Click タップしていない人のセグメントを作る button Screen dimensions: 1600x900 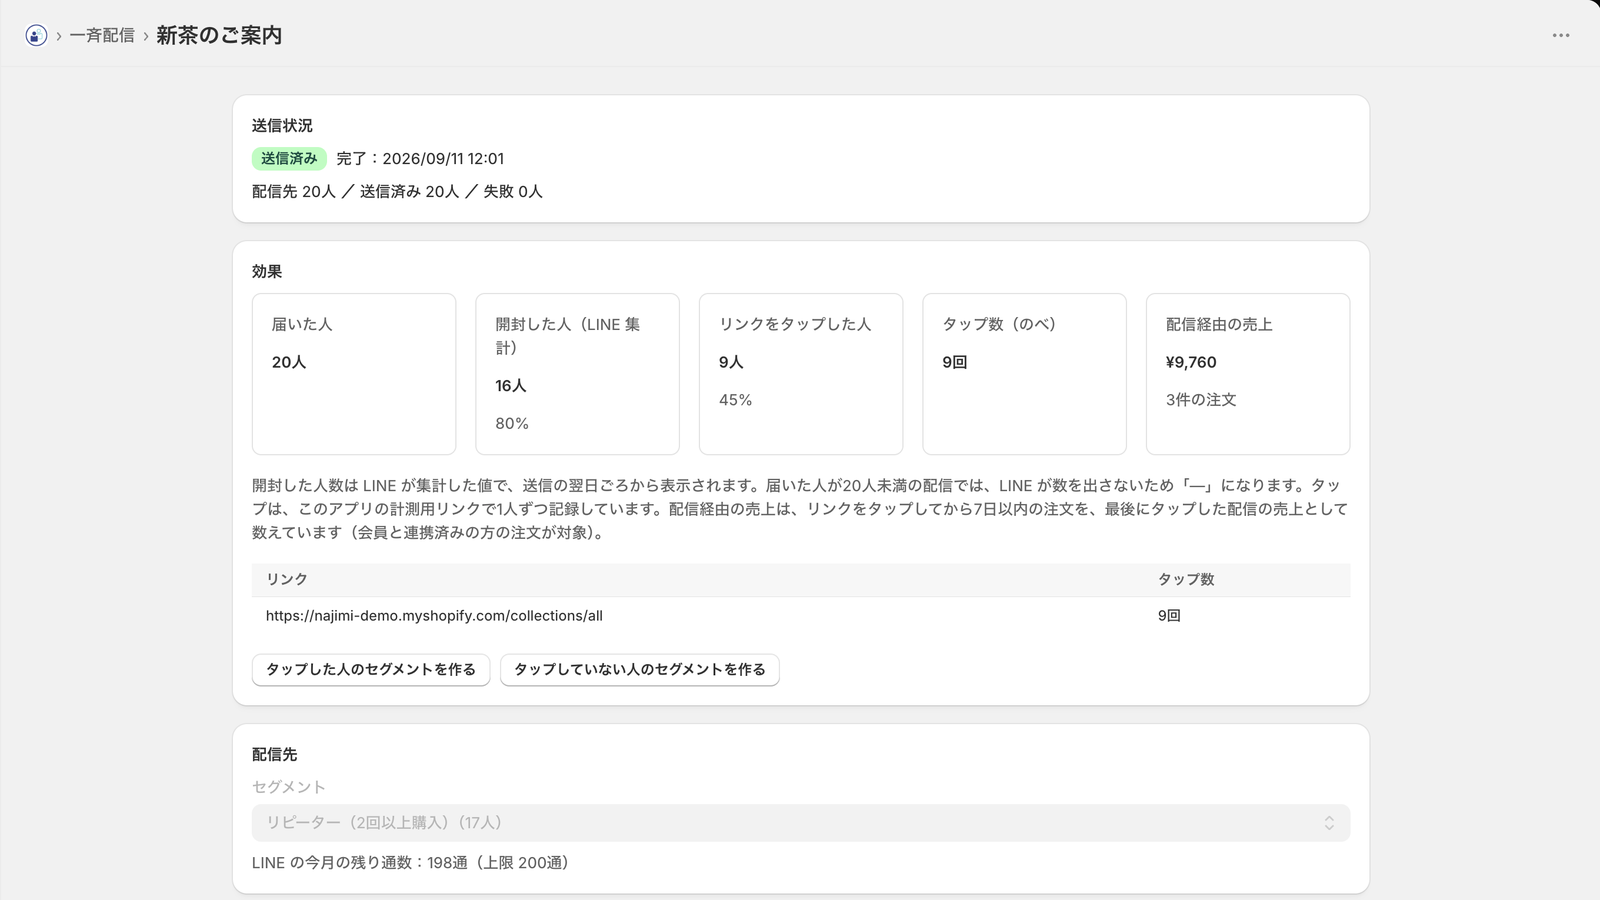tap(640, 669)
